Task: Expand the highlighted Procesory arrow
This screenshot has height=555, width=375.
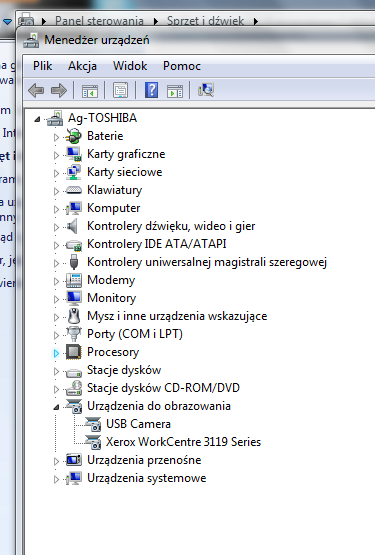Action: tap(56, 353)
